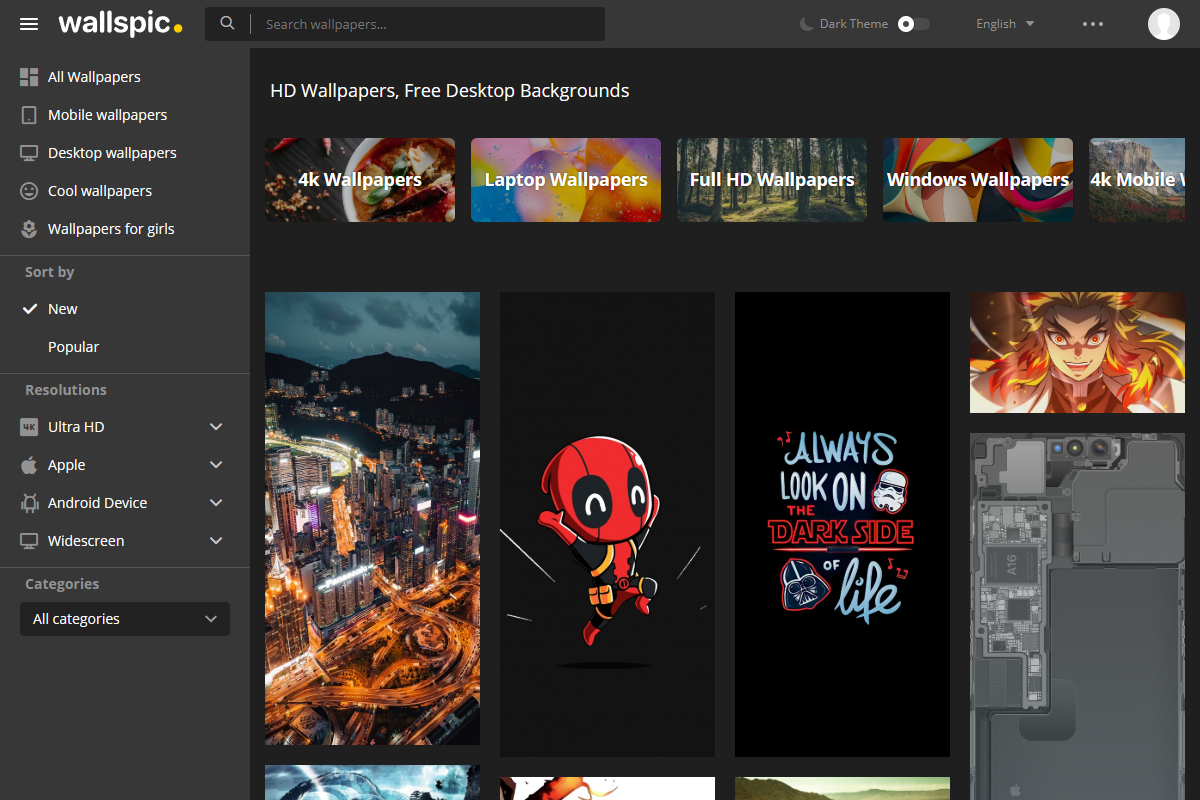Toggle the Dark Theme switch
Viewport: 1200px width, 800px height.
tap(912, 24)
